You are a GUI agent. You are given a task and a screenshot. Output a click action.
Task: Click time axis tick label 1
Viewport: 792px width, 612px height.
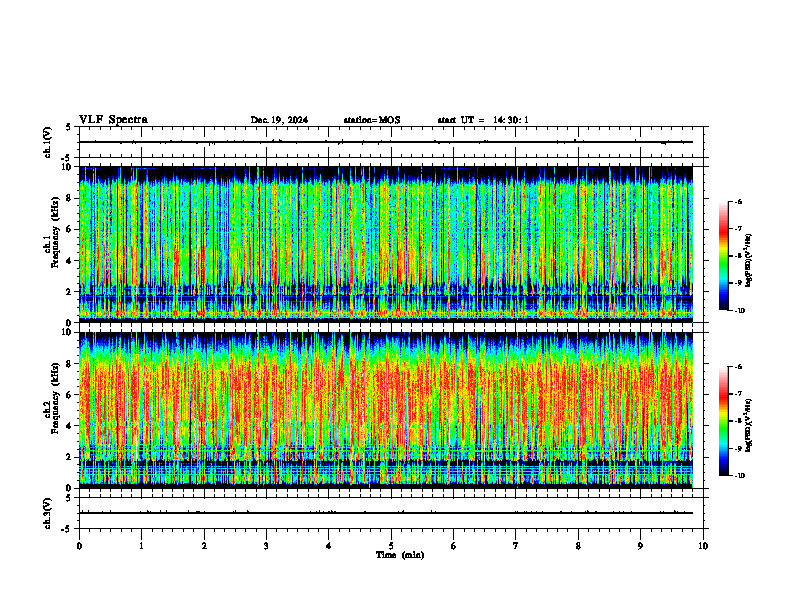point(141,546)
